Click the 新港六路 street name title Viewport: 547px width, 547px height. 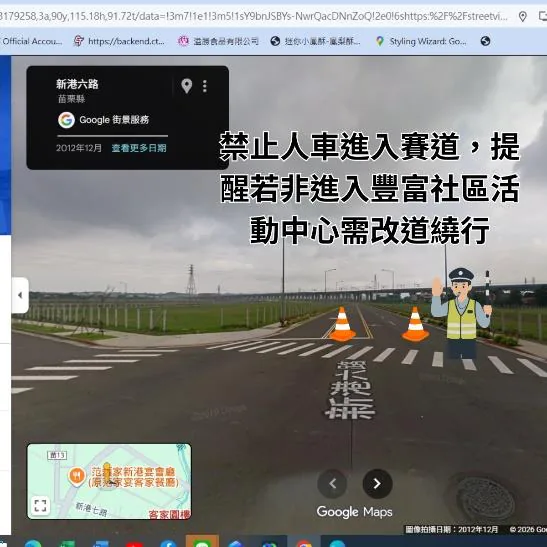click(77, 84)
